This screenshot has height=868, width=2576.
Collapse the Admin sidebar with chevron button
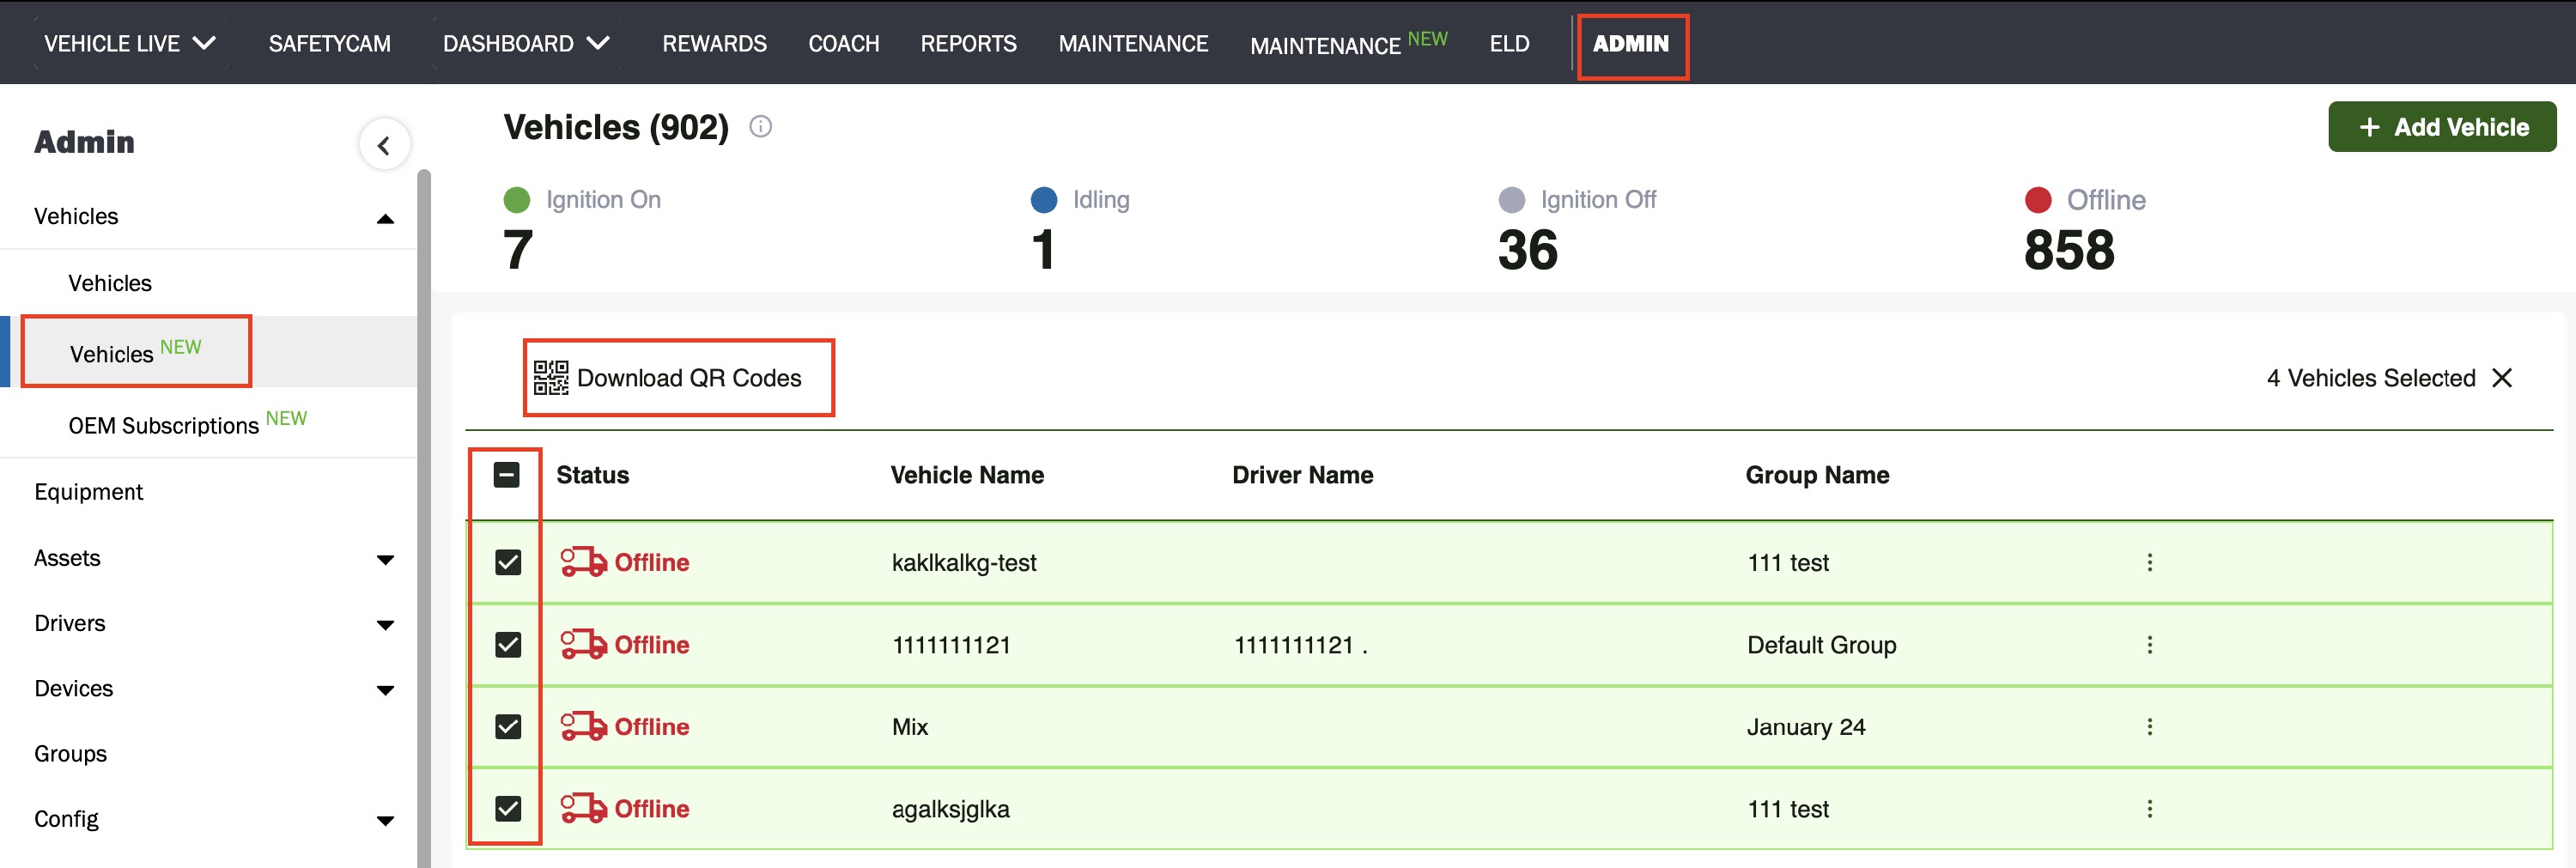click(x=384, y=146)
